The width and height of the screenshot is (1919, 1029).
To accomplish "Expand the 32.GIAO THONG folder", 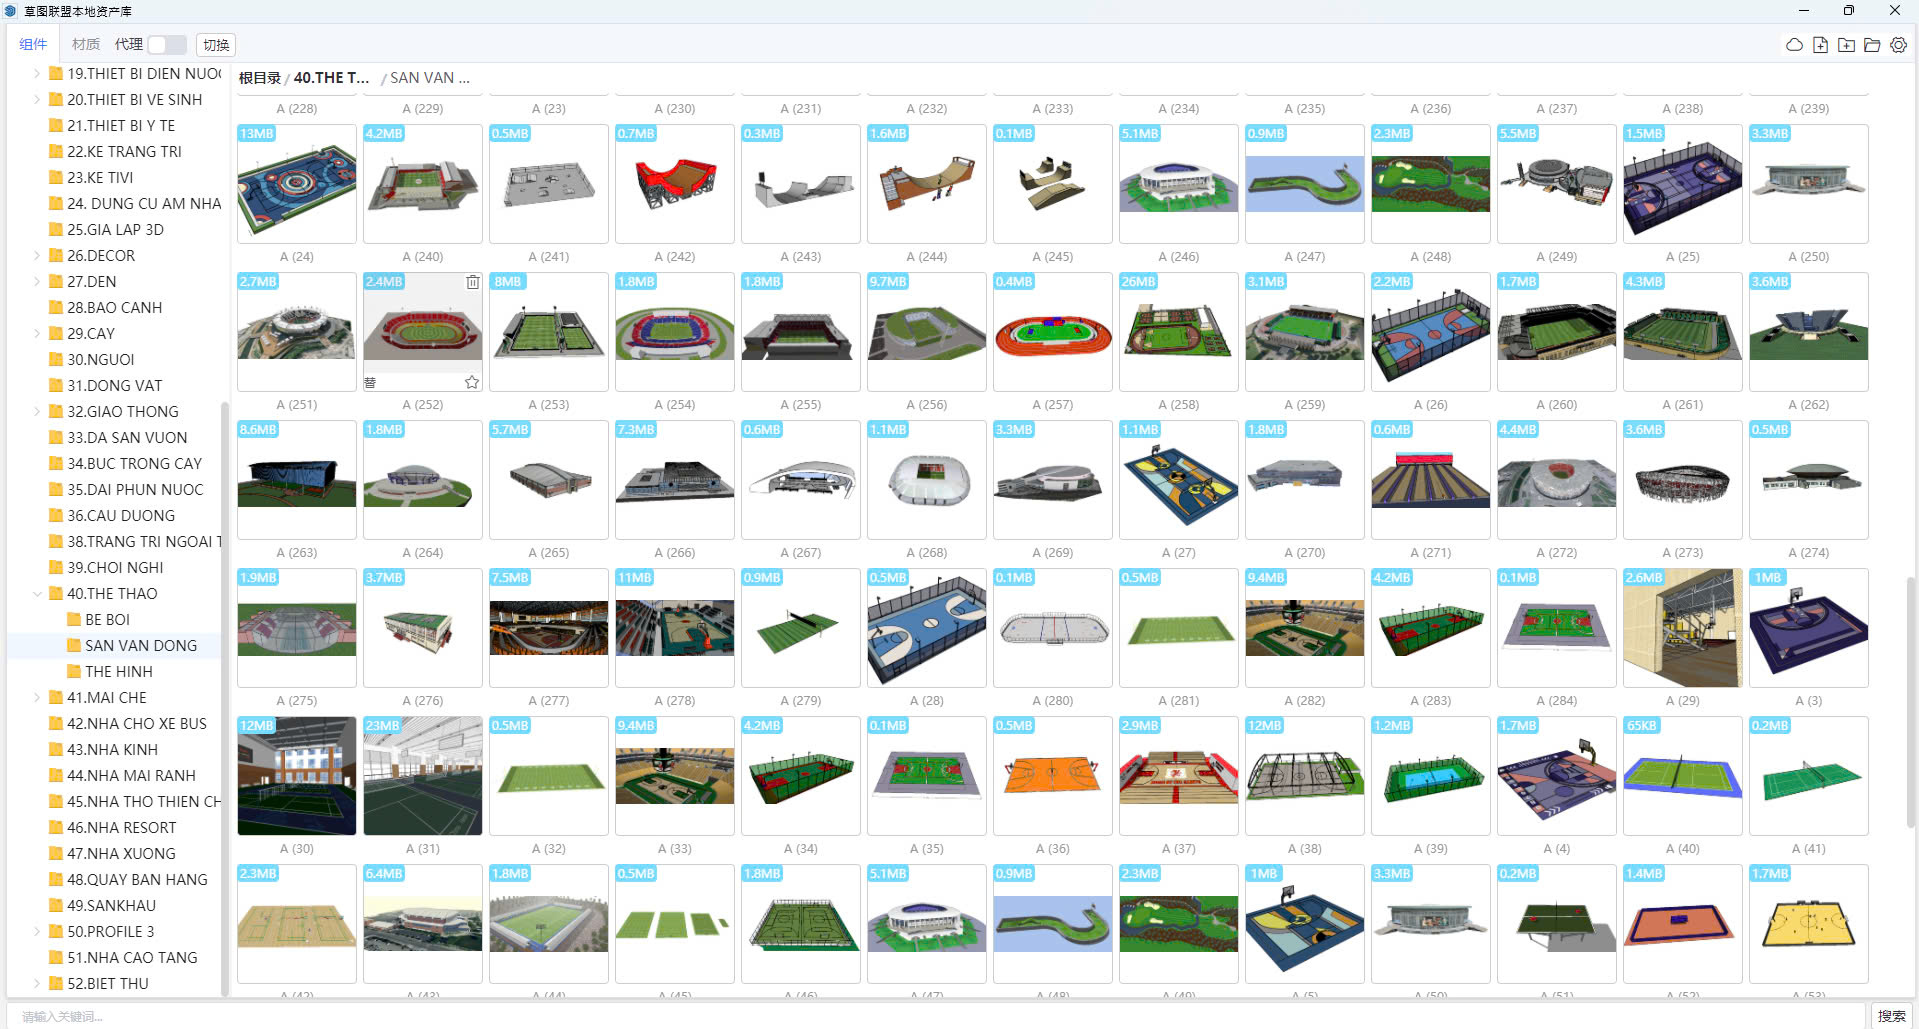I will [37, 411].
